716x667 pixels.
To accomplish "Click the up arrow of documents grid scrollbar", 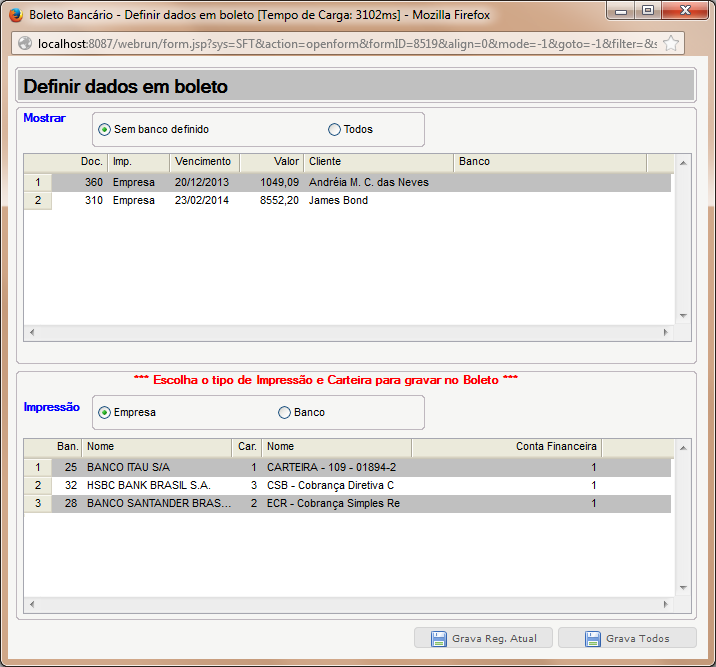I will 683,163.
